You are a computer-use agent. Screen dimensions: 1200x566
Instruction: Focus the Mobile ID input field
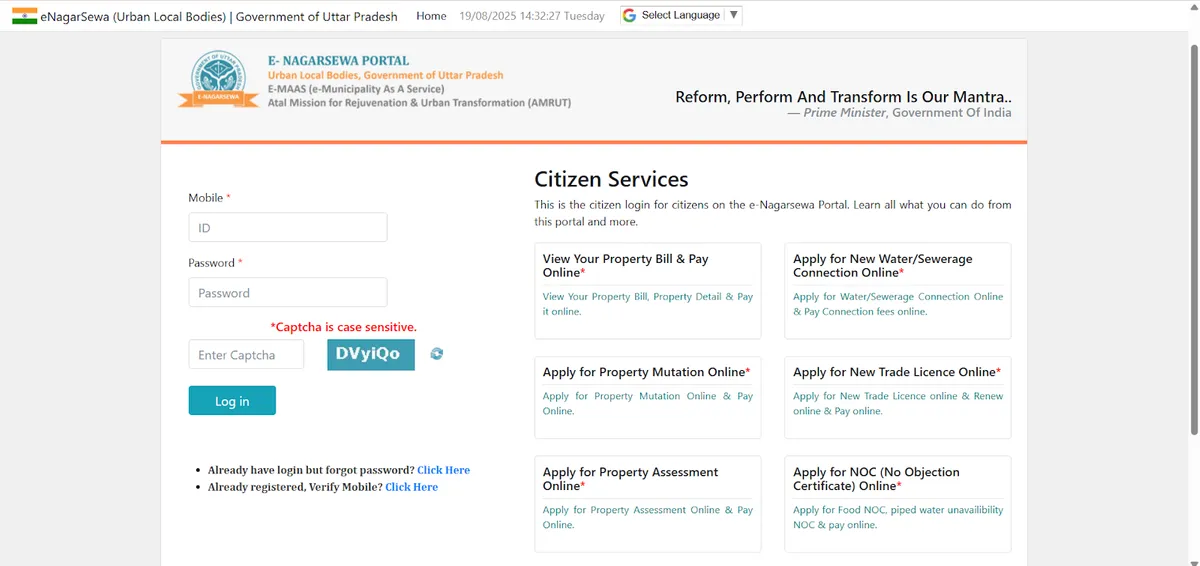tap(287, 228)
